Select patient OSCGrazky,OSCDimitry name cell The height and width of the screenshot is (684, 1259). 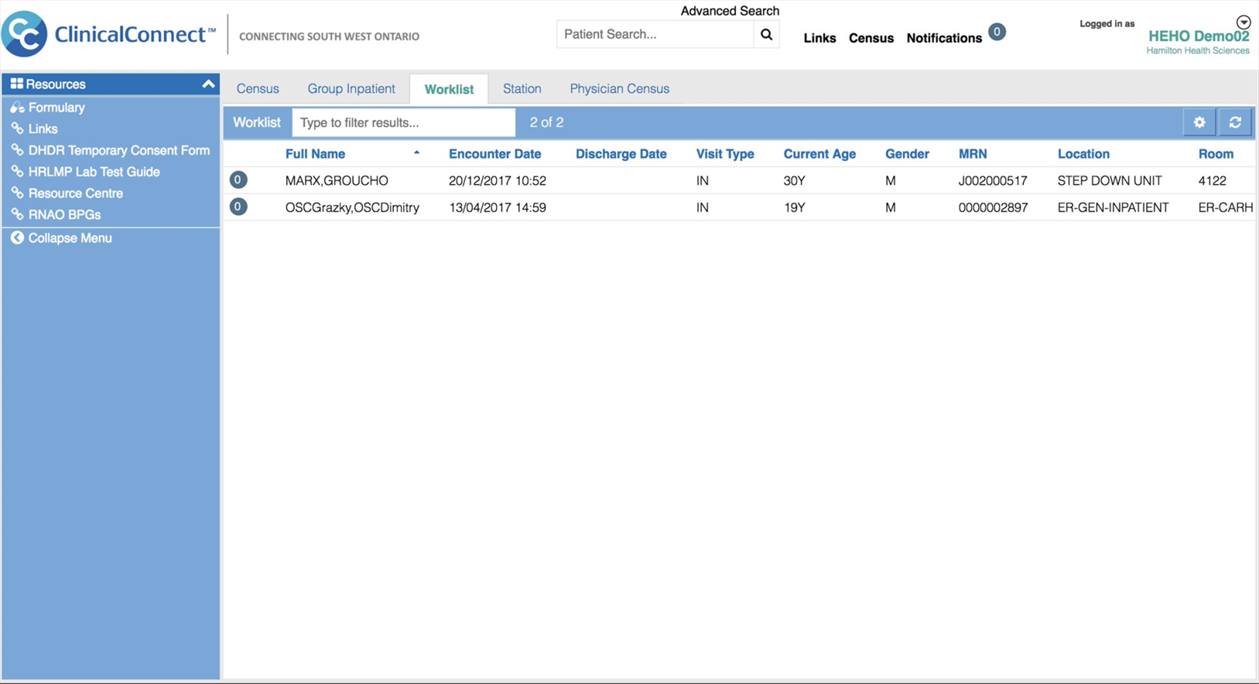click(x=352, y=208)
